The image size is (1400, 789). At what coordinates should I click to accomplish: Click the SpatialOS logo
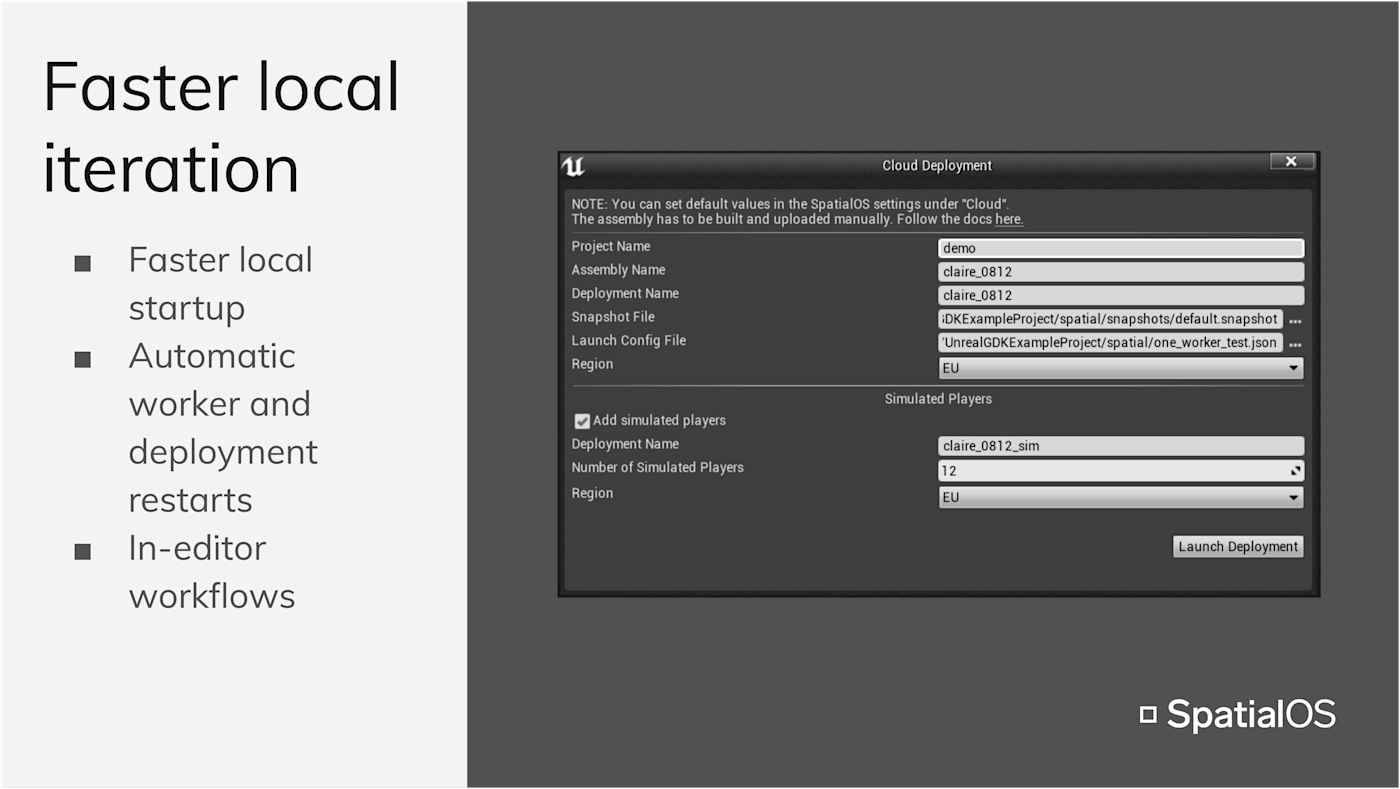pos(1238,714)
